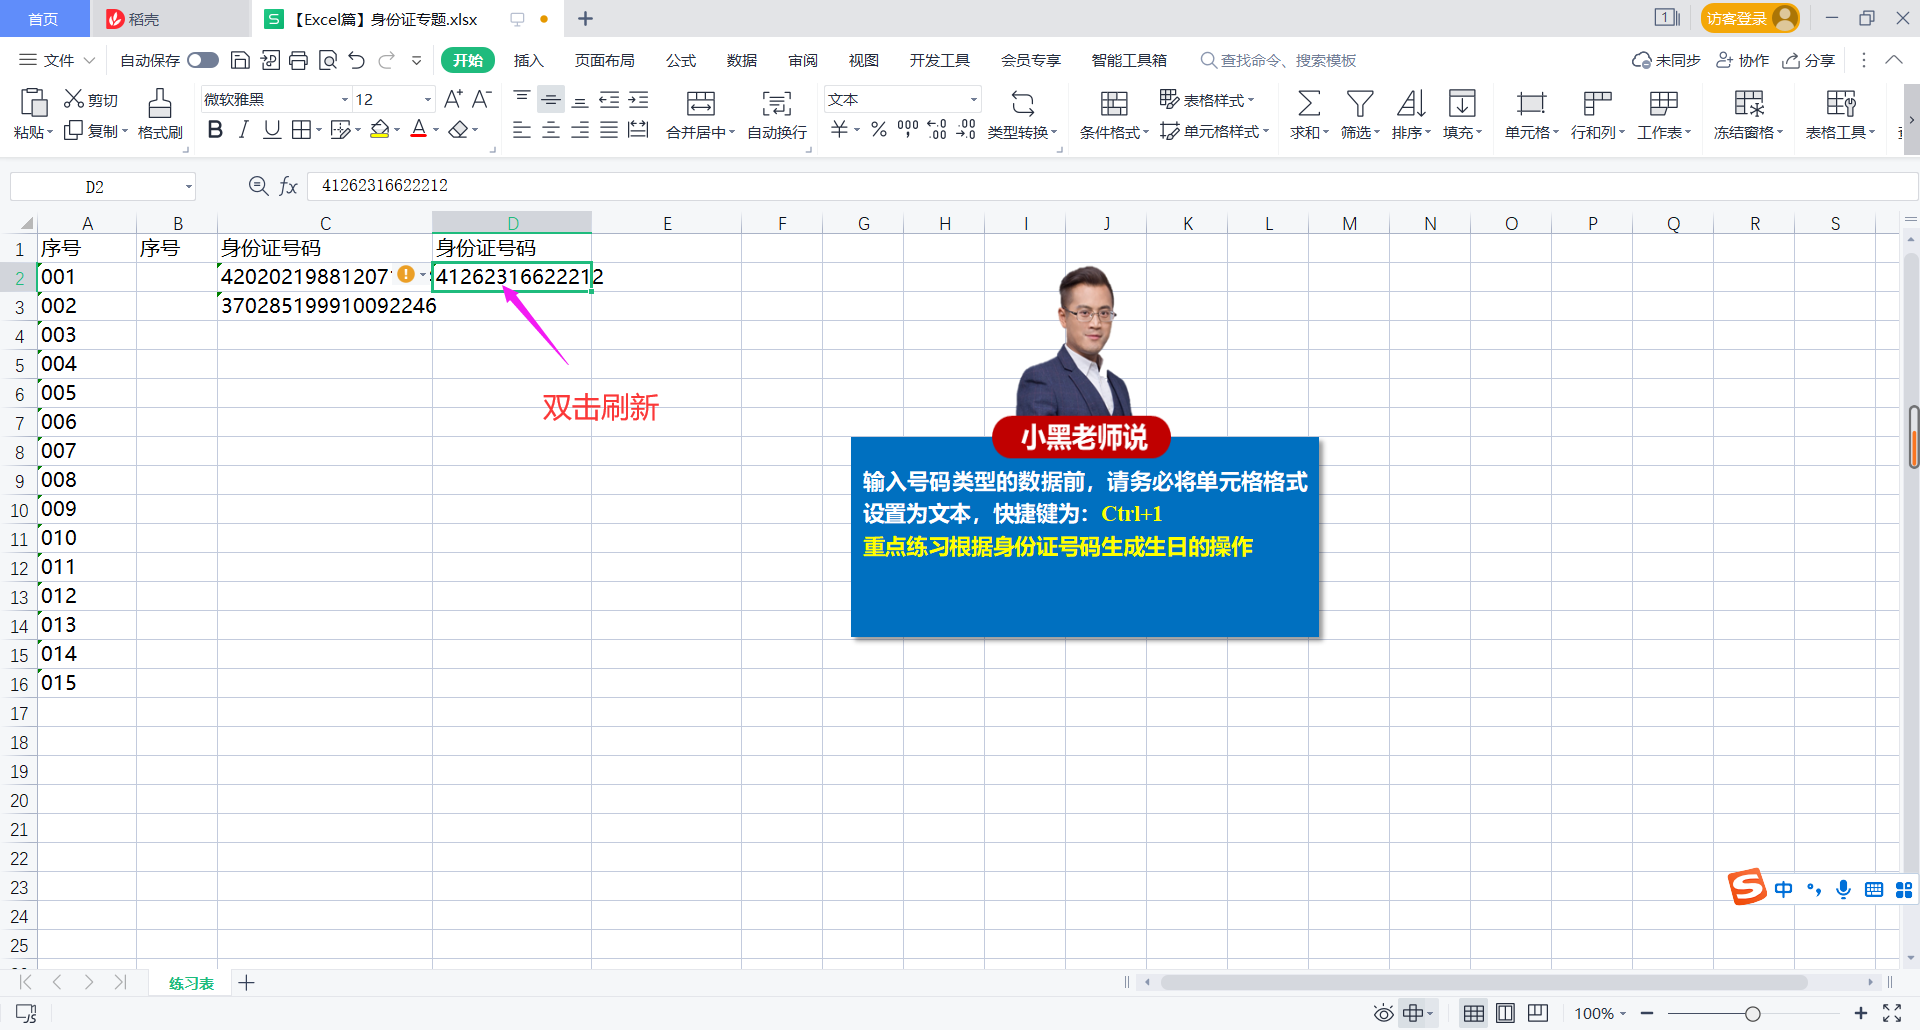
Task: Expand the font size dropdown
Action: [426, 98]
